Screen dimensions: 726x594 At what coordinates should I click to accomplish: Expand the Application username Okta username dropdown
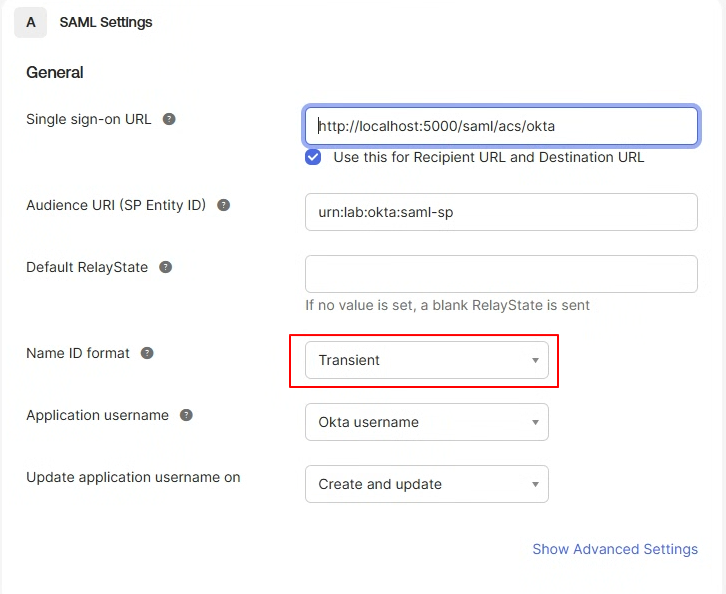coord(427,422)
